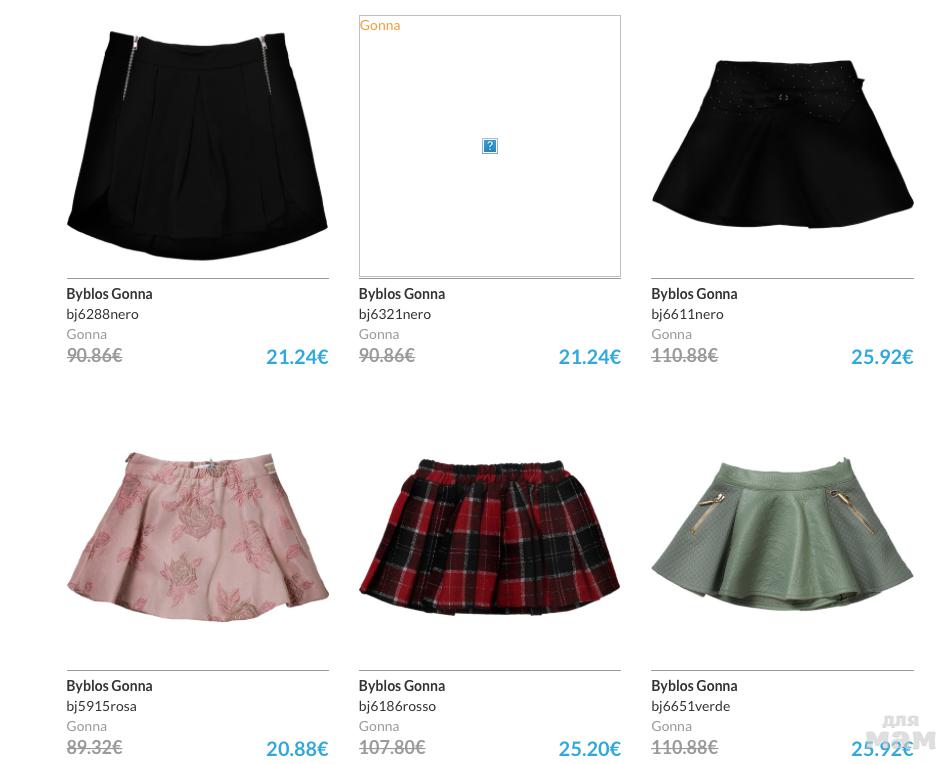Click the 20.88€ price of pink skirt
Viewport: 951px width, 764px height.
click(297, 749)
